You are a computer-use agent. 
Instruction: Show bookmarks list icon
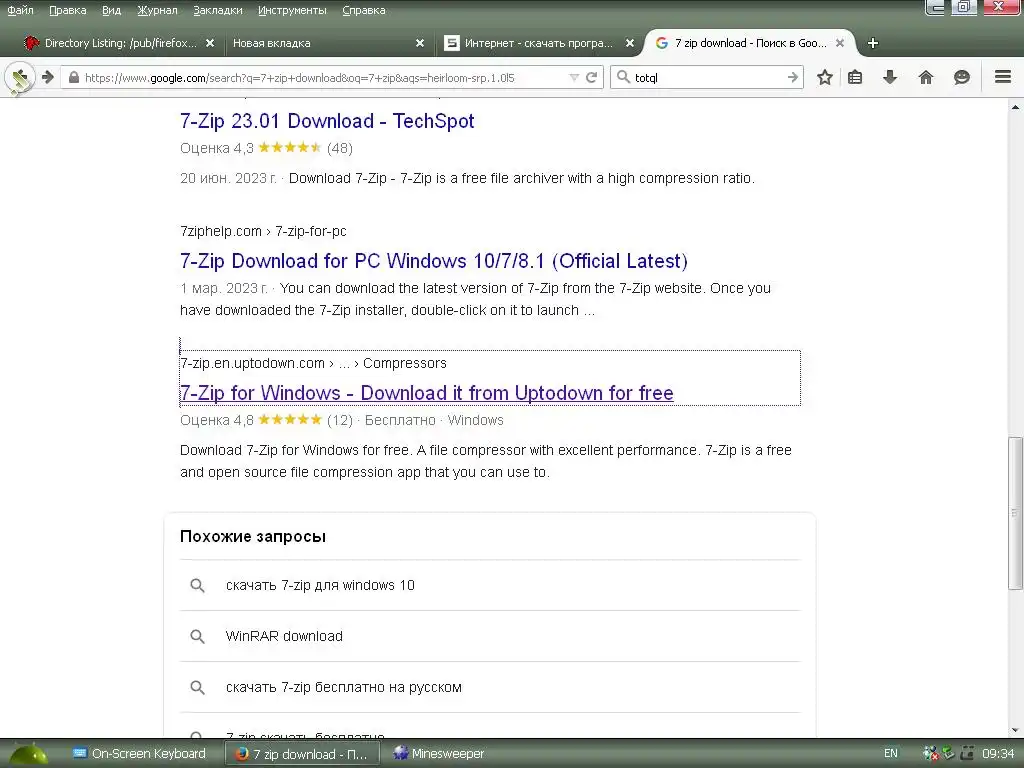(855, 77)
